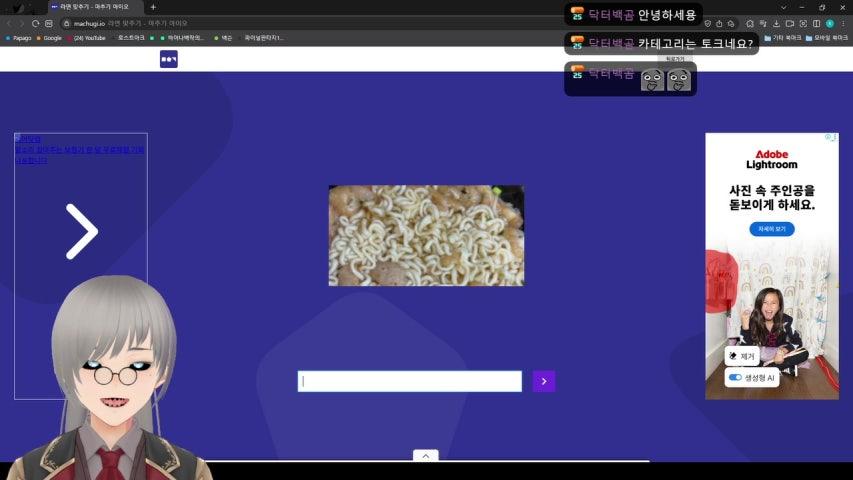853x480 pixels.
Task: Go back with the browser back arrow
Action: (9, 23)
